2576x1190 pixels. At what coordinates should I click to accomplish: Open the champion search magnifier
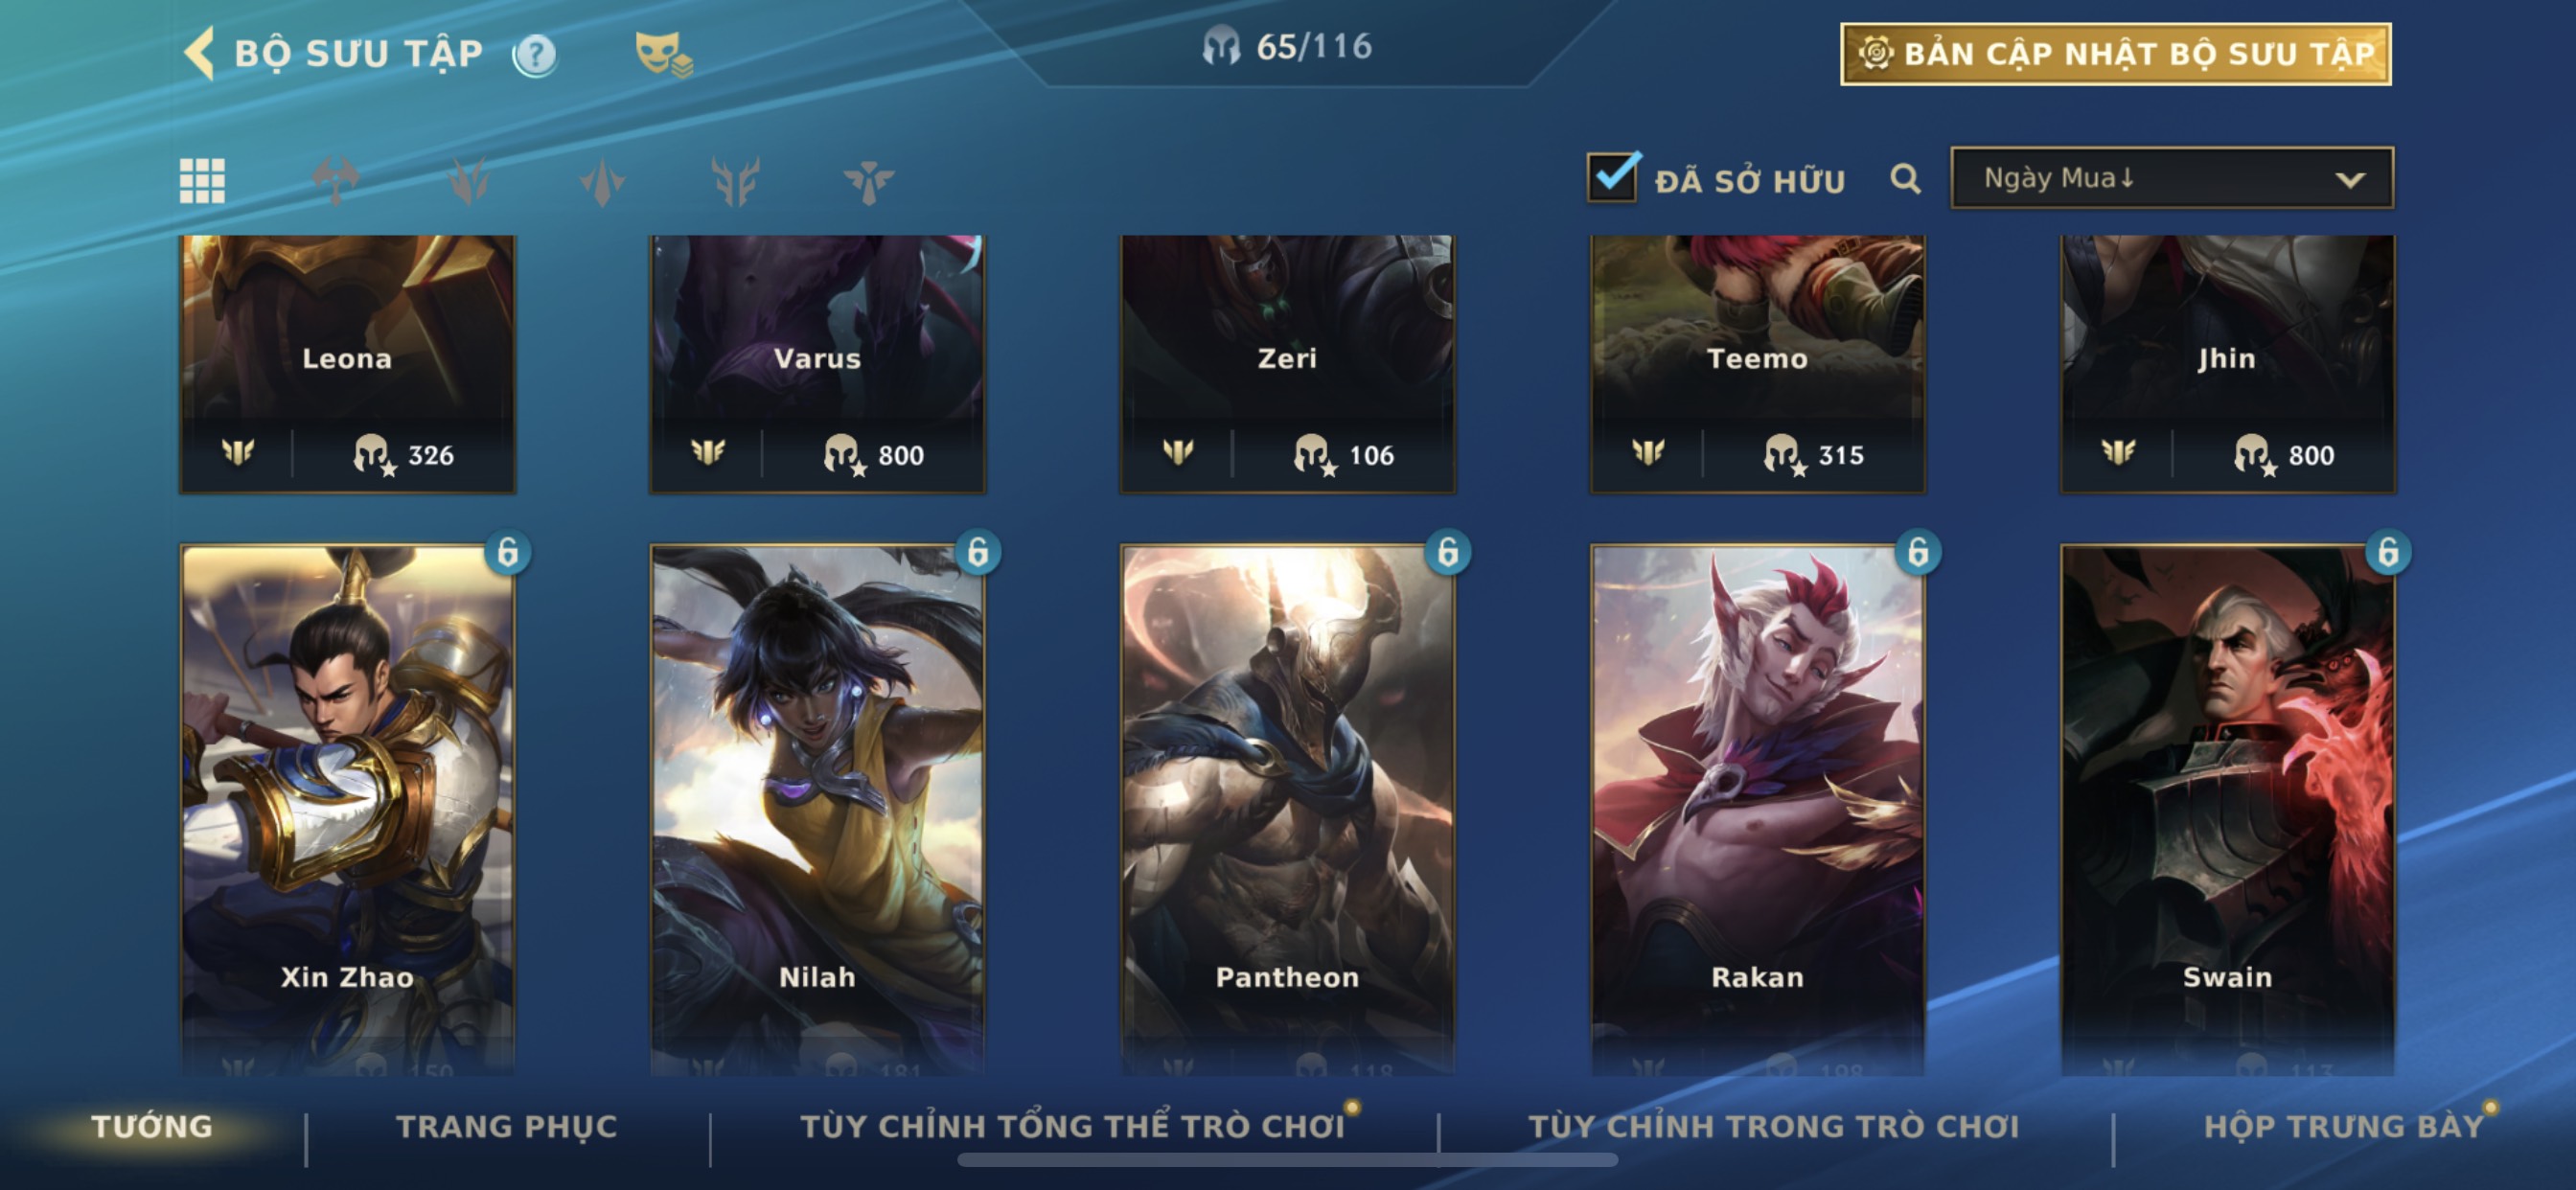click(1905, 180)
